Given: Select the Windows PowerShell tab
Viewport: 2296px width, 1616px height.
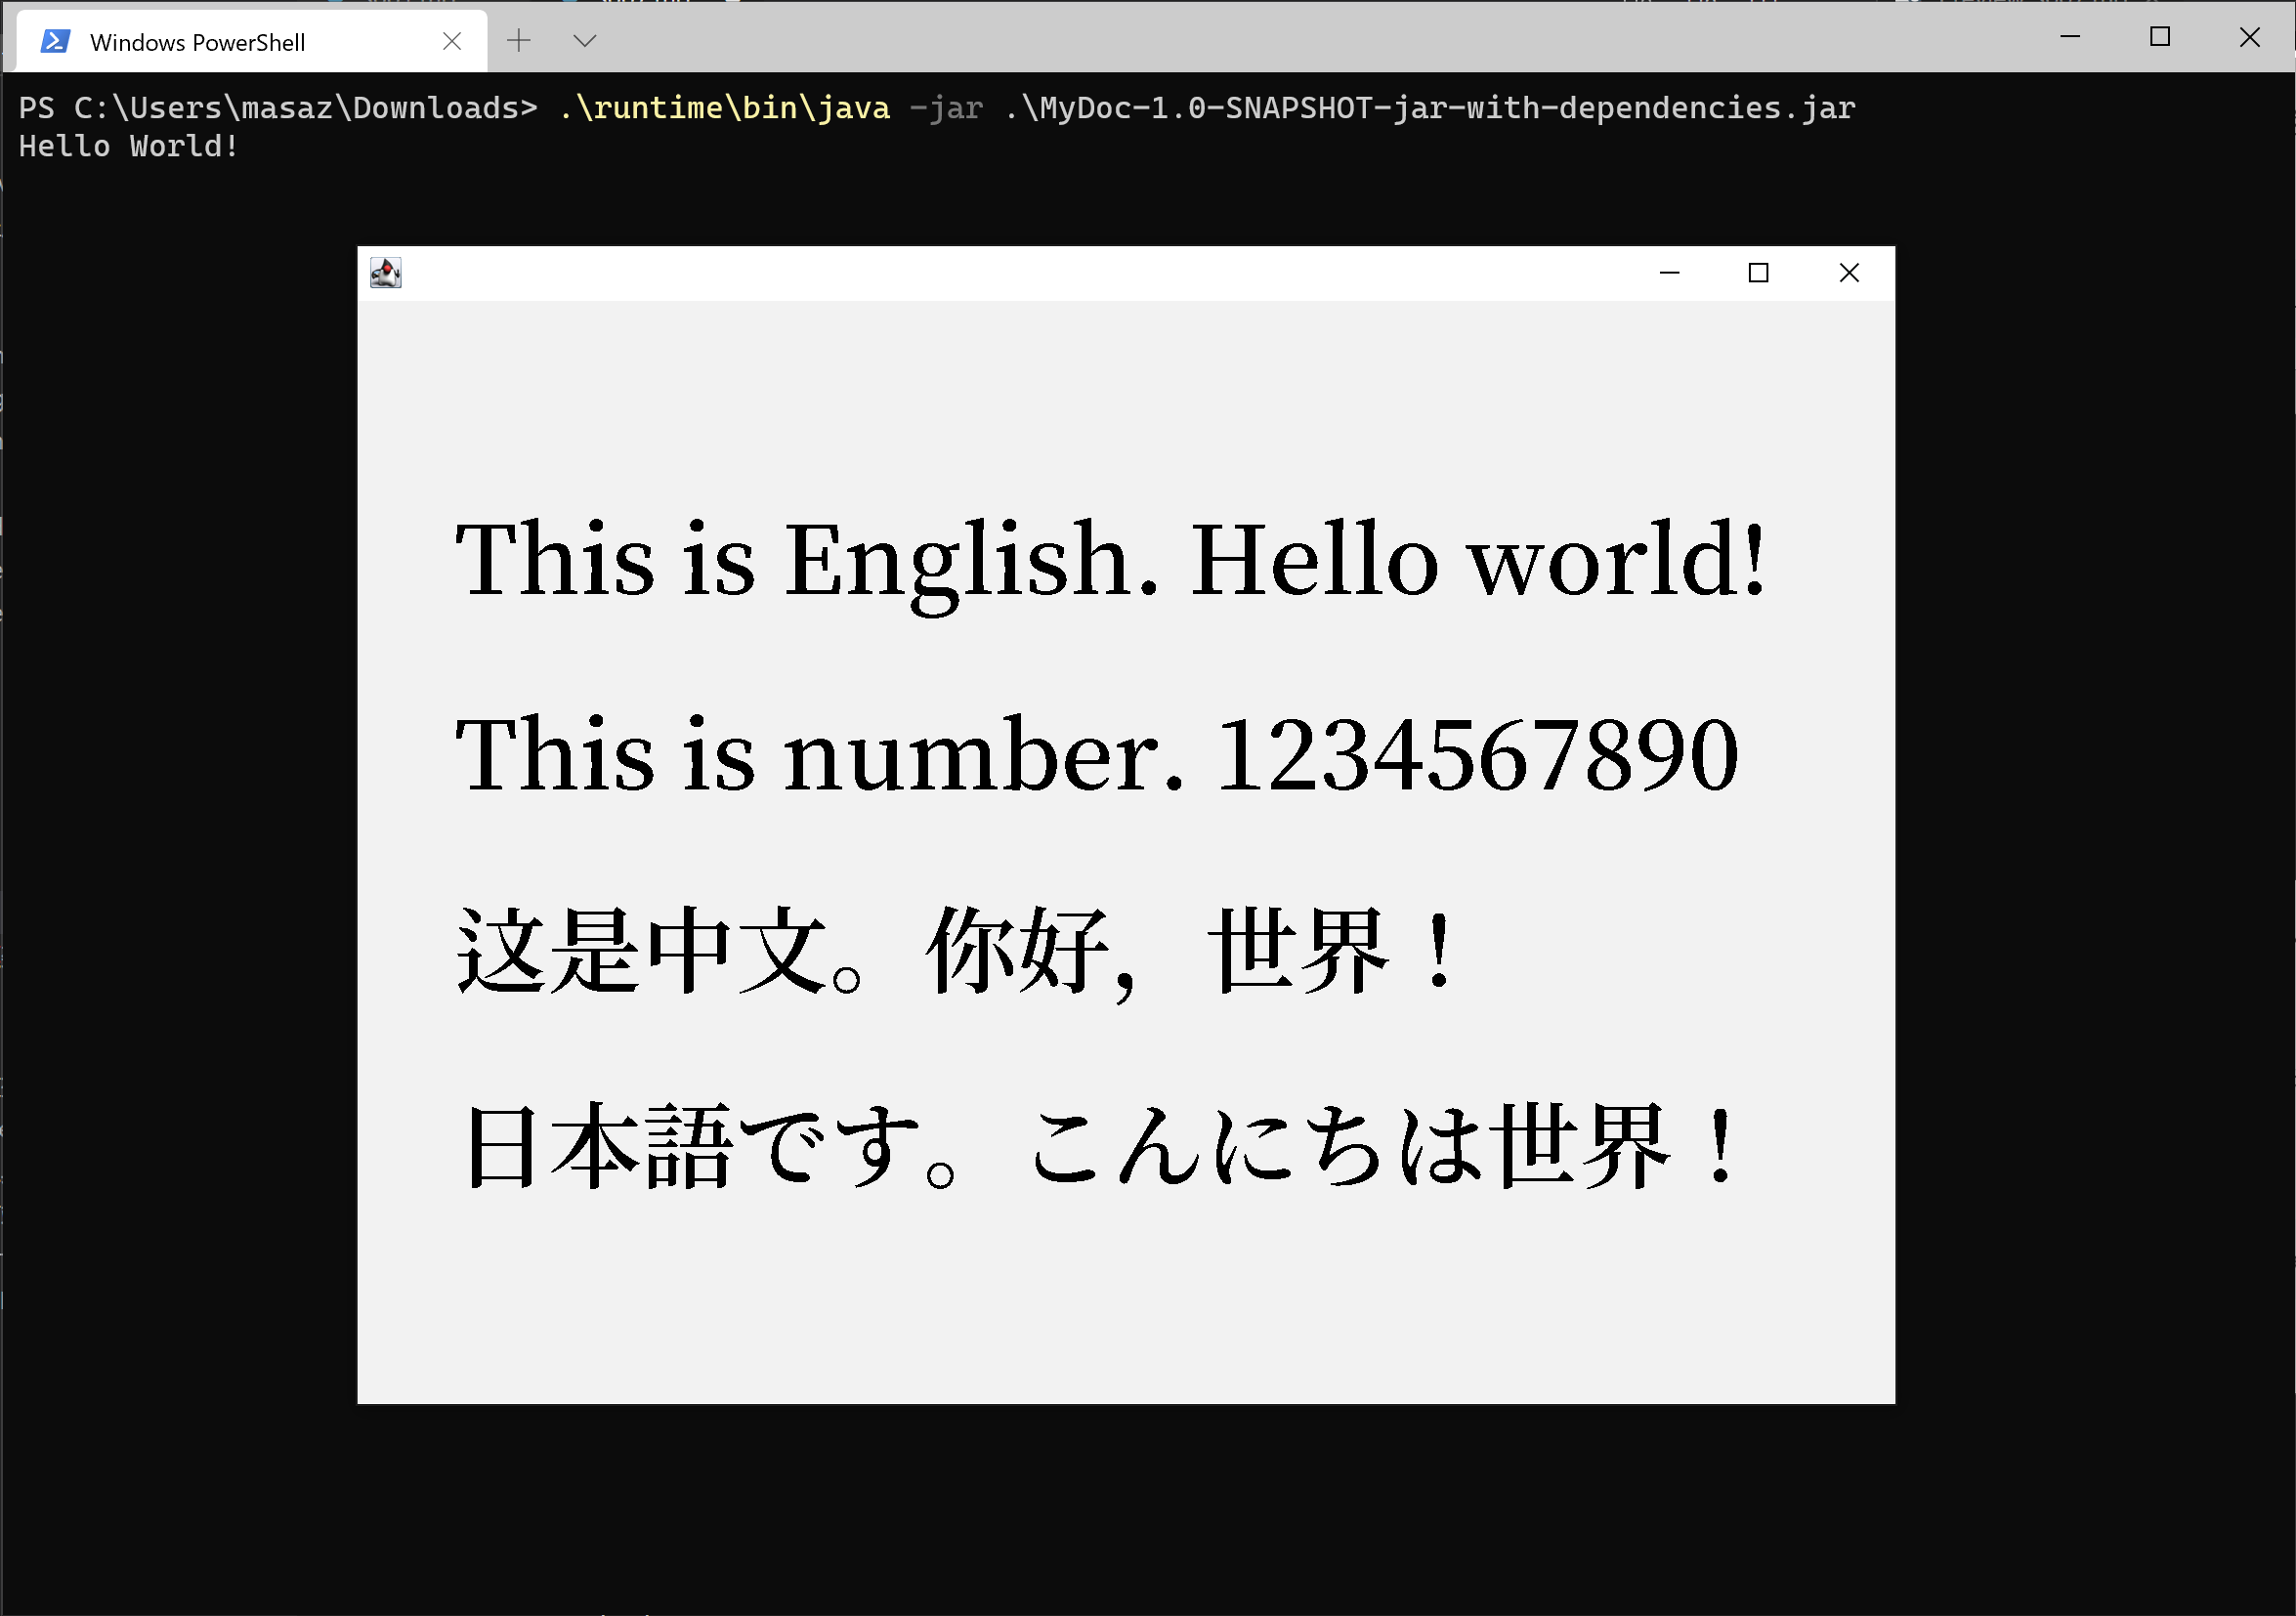Looking at the screenshot, I should 200,42.
